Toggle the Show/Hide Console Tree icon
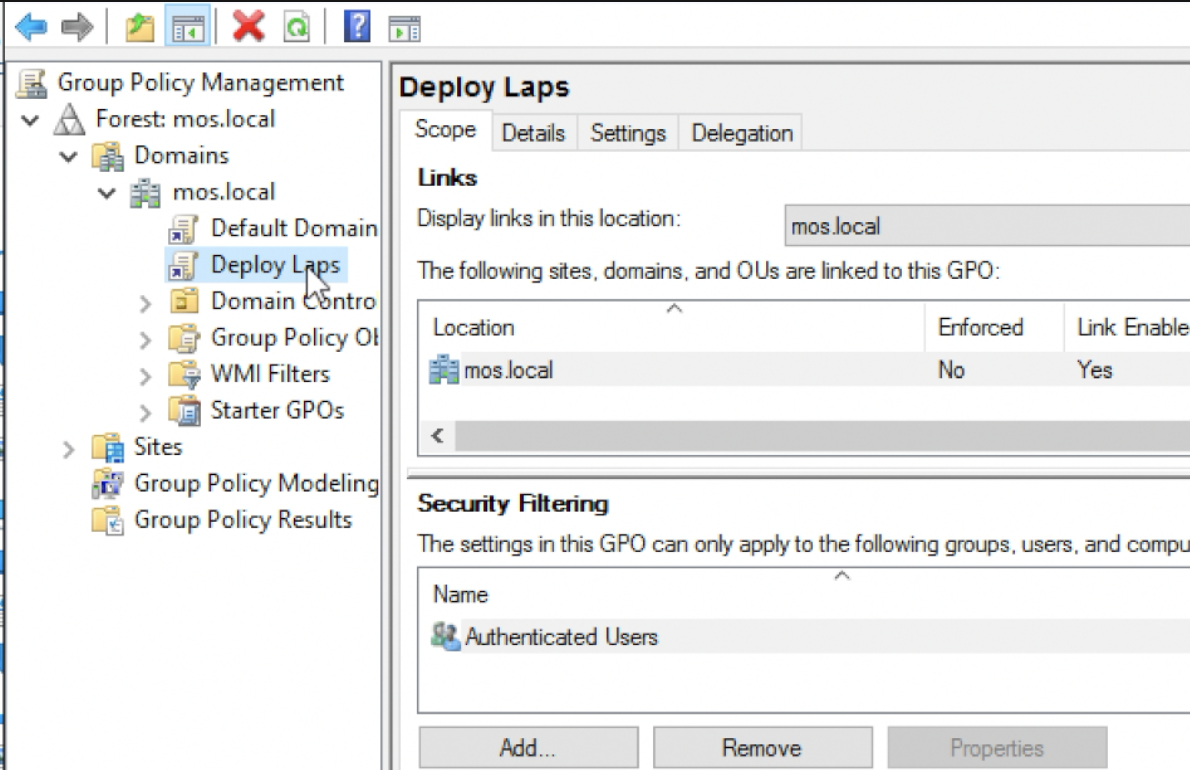The width and height of the screenshot is (1190, 770). pos(189,27)
